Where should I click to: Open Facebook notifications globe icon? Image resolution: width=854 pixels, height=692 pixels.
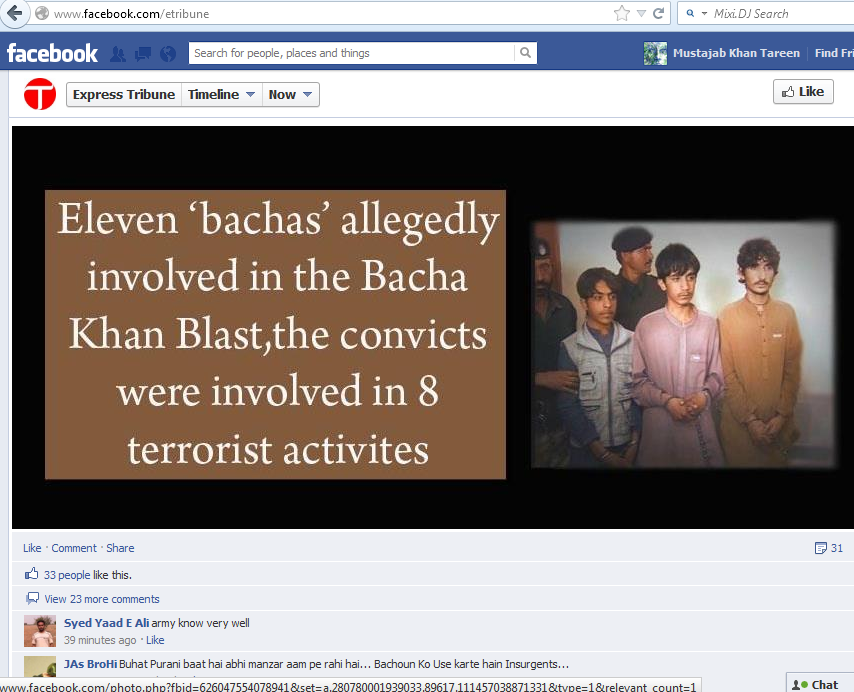point(168,53)
